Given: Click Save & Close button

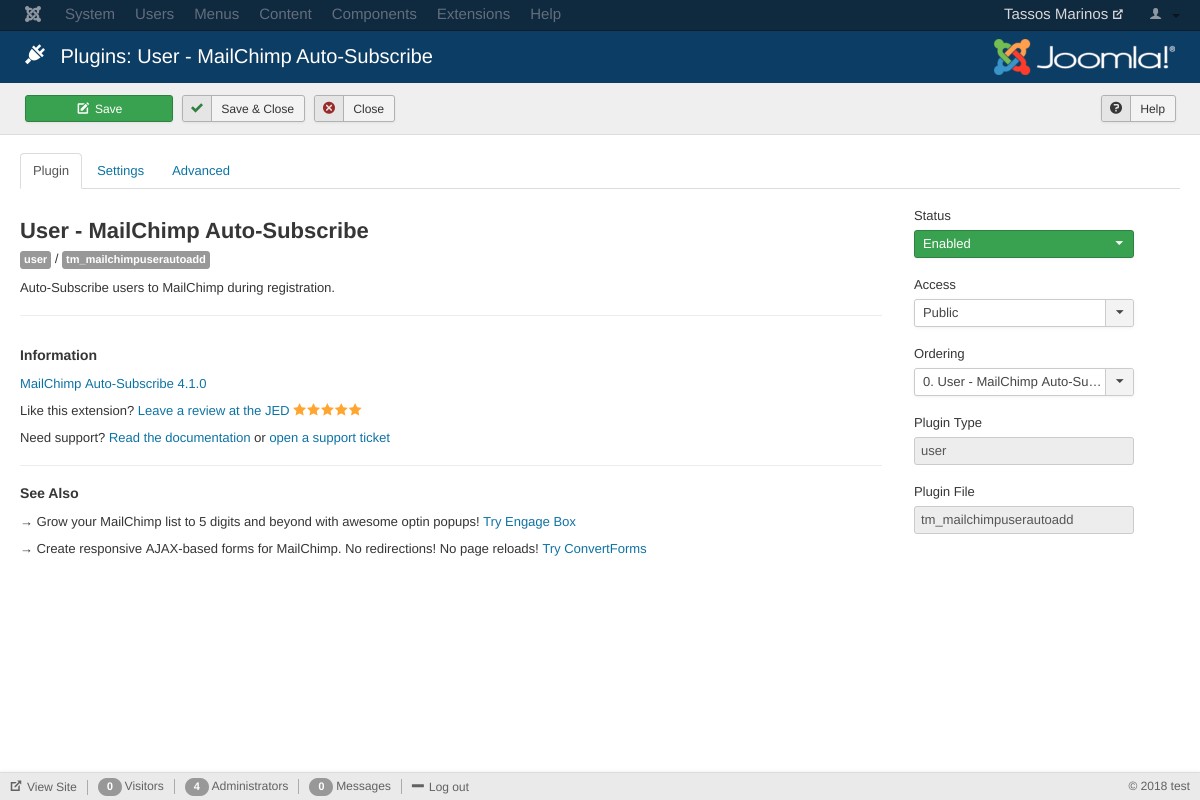Looking at the screenshot, I should click(x=243, y=108).
